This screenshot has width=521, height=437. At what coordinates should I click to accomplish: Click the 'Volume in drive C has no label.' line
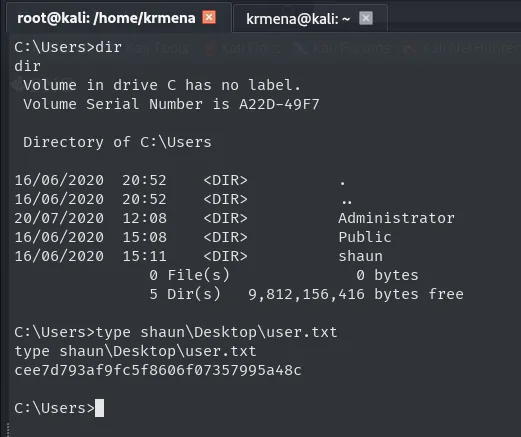162,85
